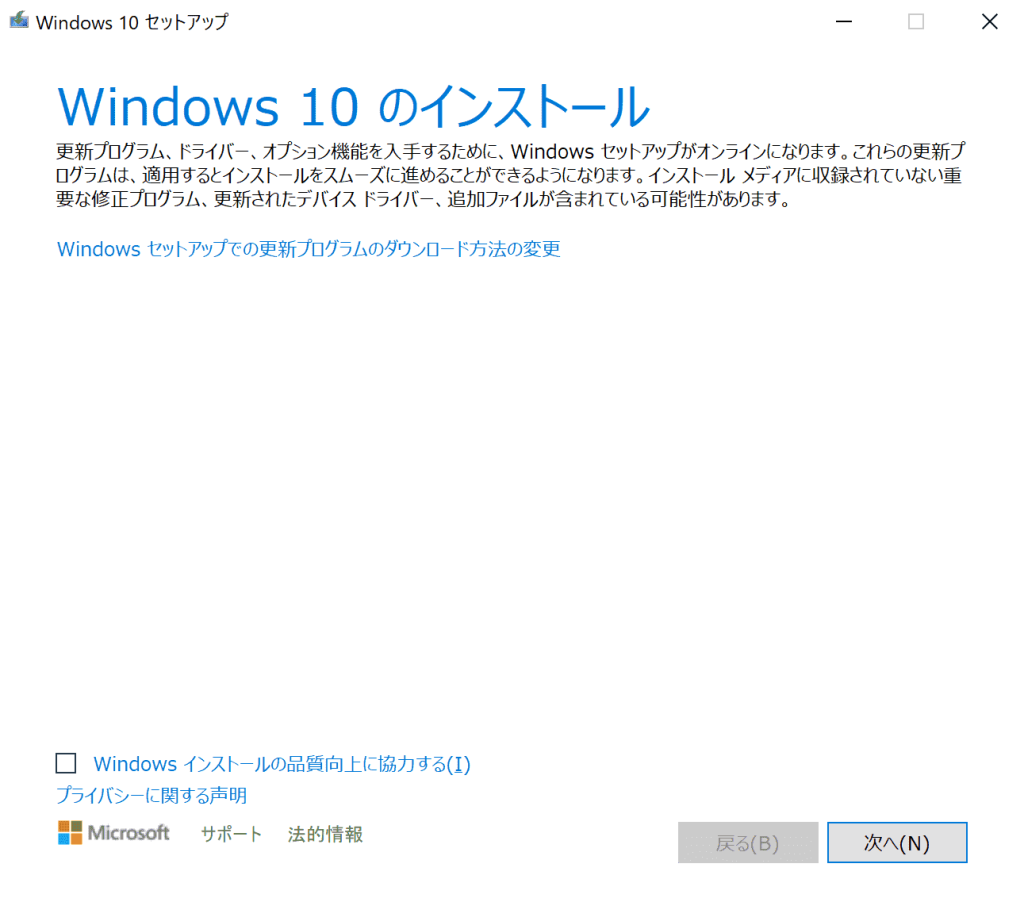Minimize the Windows 10 Setup window
The width and height of the screenshot is (1024, 902).
coord(843,21)
